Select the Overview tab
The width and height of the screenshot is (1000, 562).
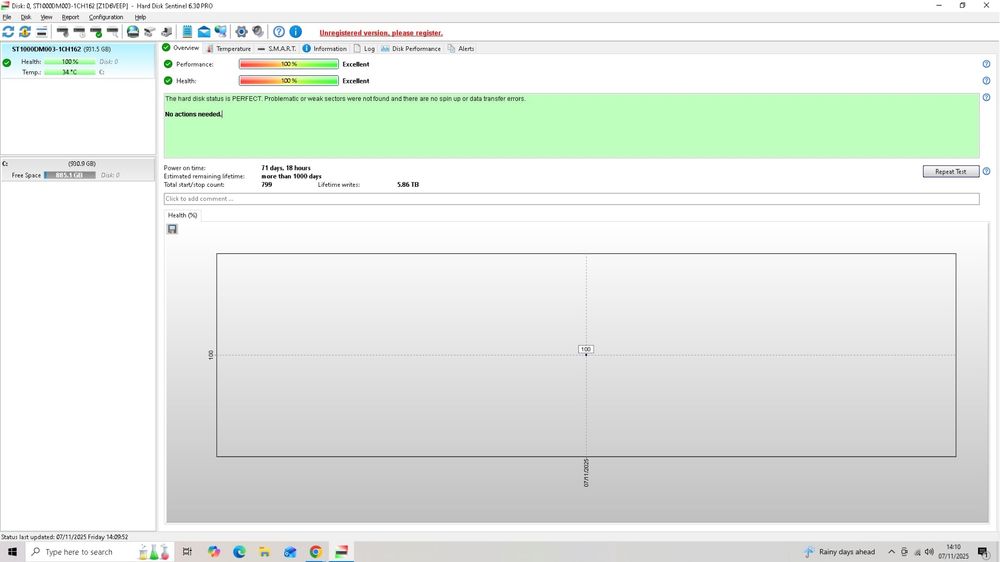180,48
